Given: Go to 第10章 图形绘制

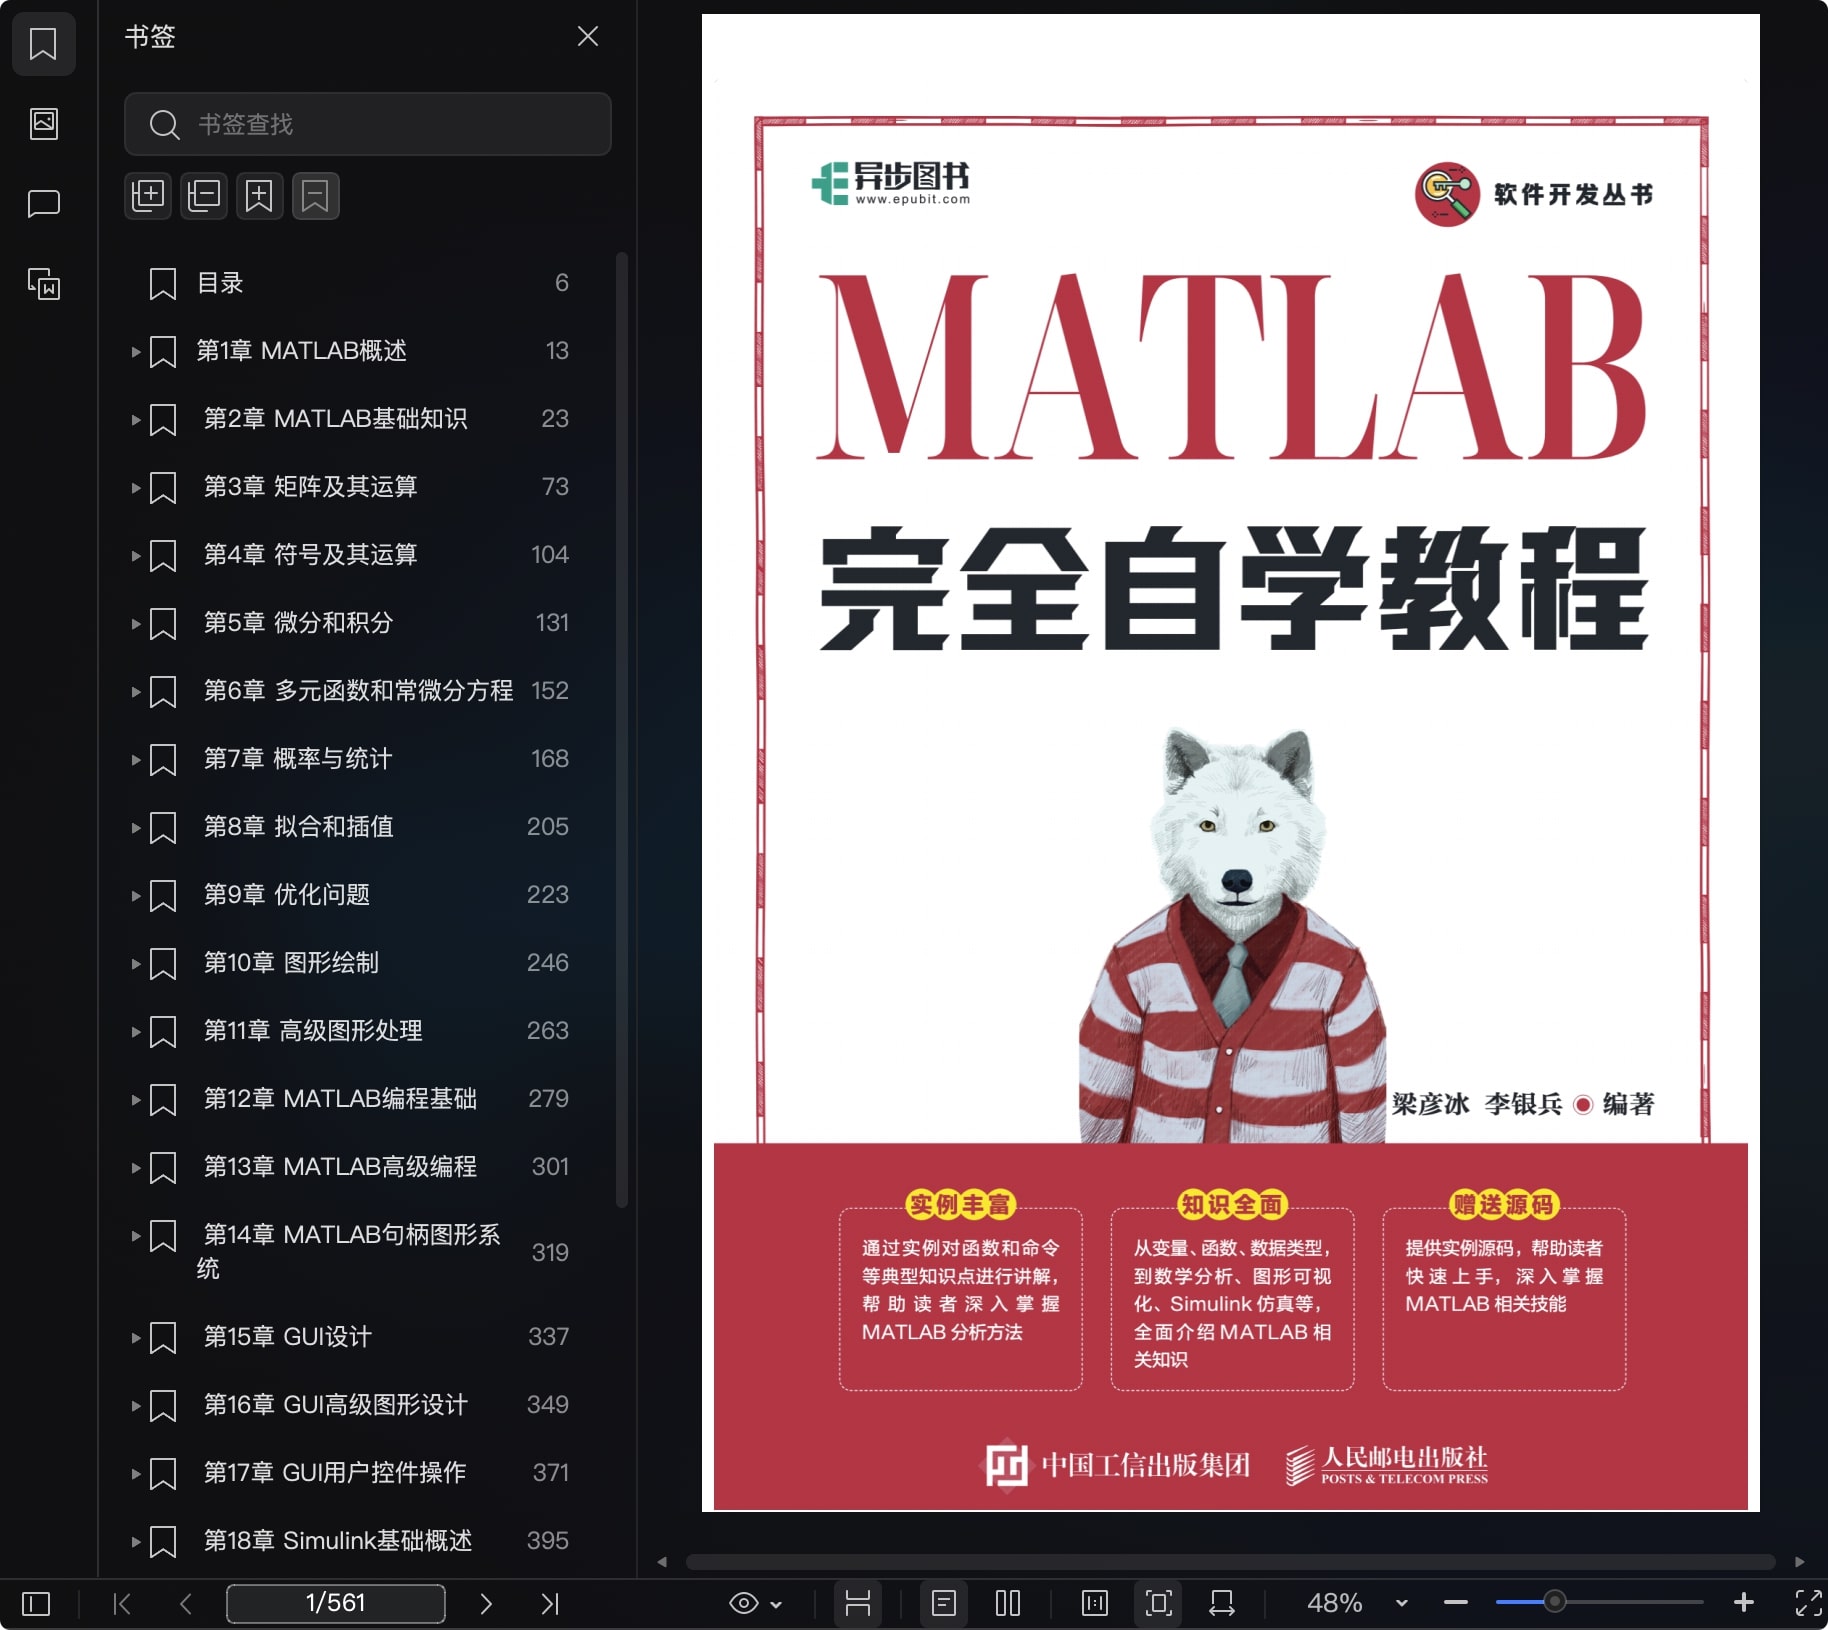Looking at the screenshot, I should [x=291, y=963].
